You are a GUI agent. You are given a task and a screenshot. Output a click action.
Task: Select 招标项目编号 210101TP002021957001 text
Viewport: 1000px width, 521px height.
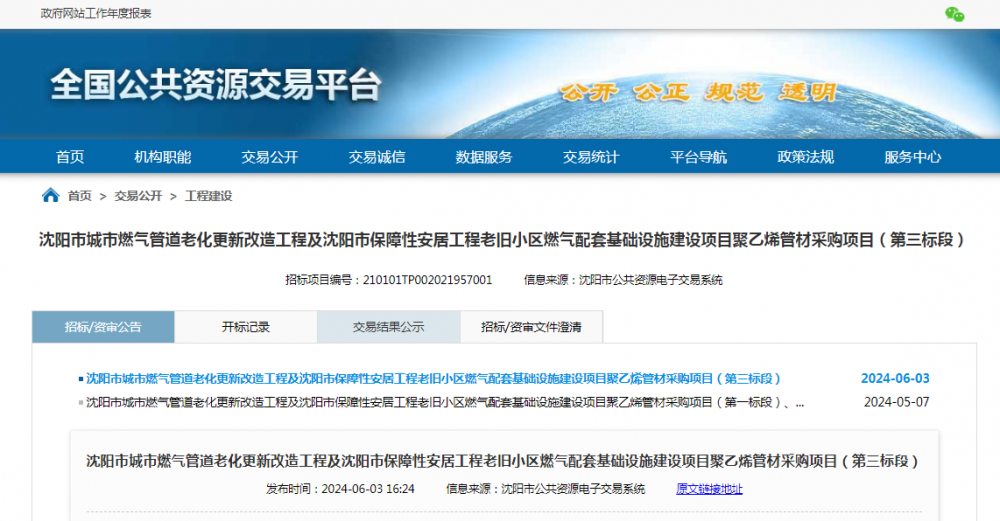tap(388, 279)
